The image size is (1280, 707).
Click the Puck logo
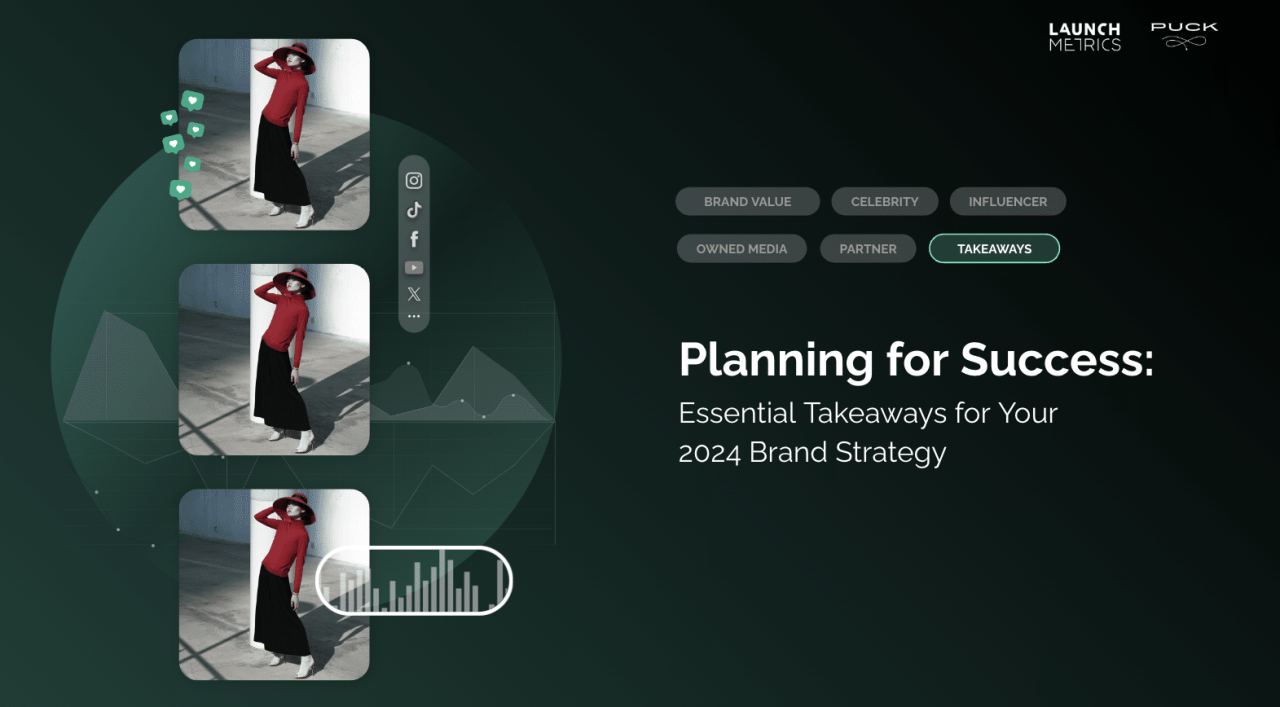(1184, 35)
